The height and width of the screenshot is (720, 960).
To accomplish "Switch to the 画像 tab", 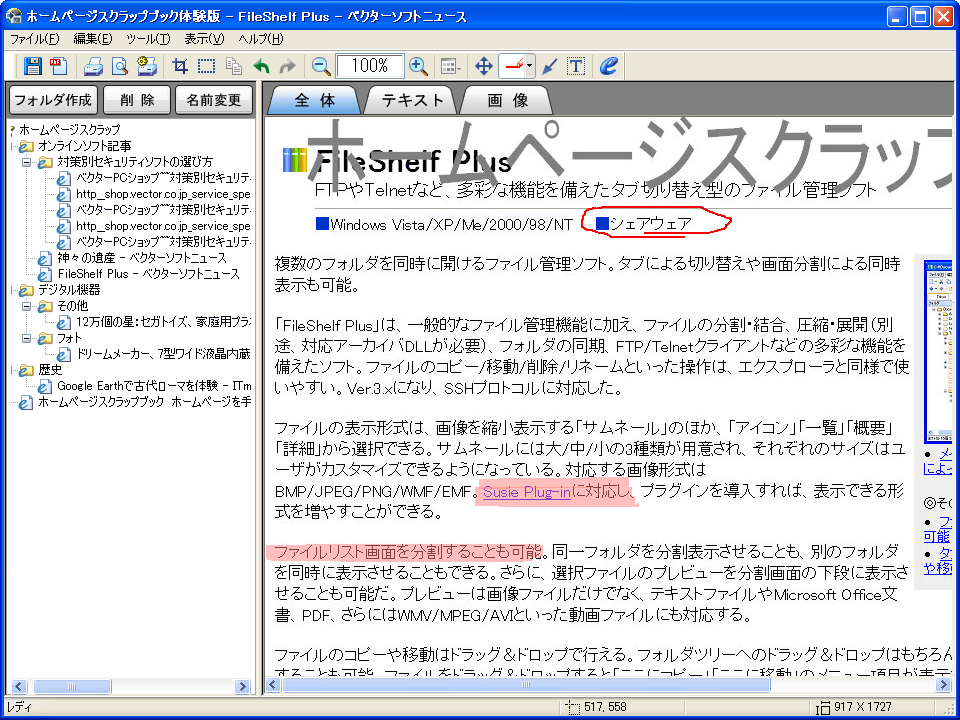I will (508, 100).
